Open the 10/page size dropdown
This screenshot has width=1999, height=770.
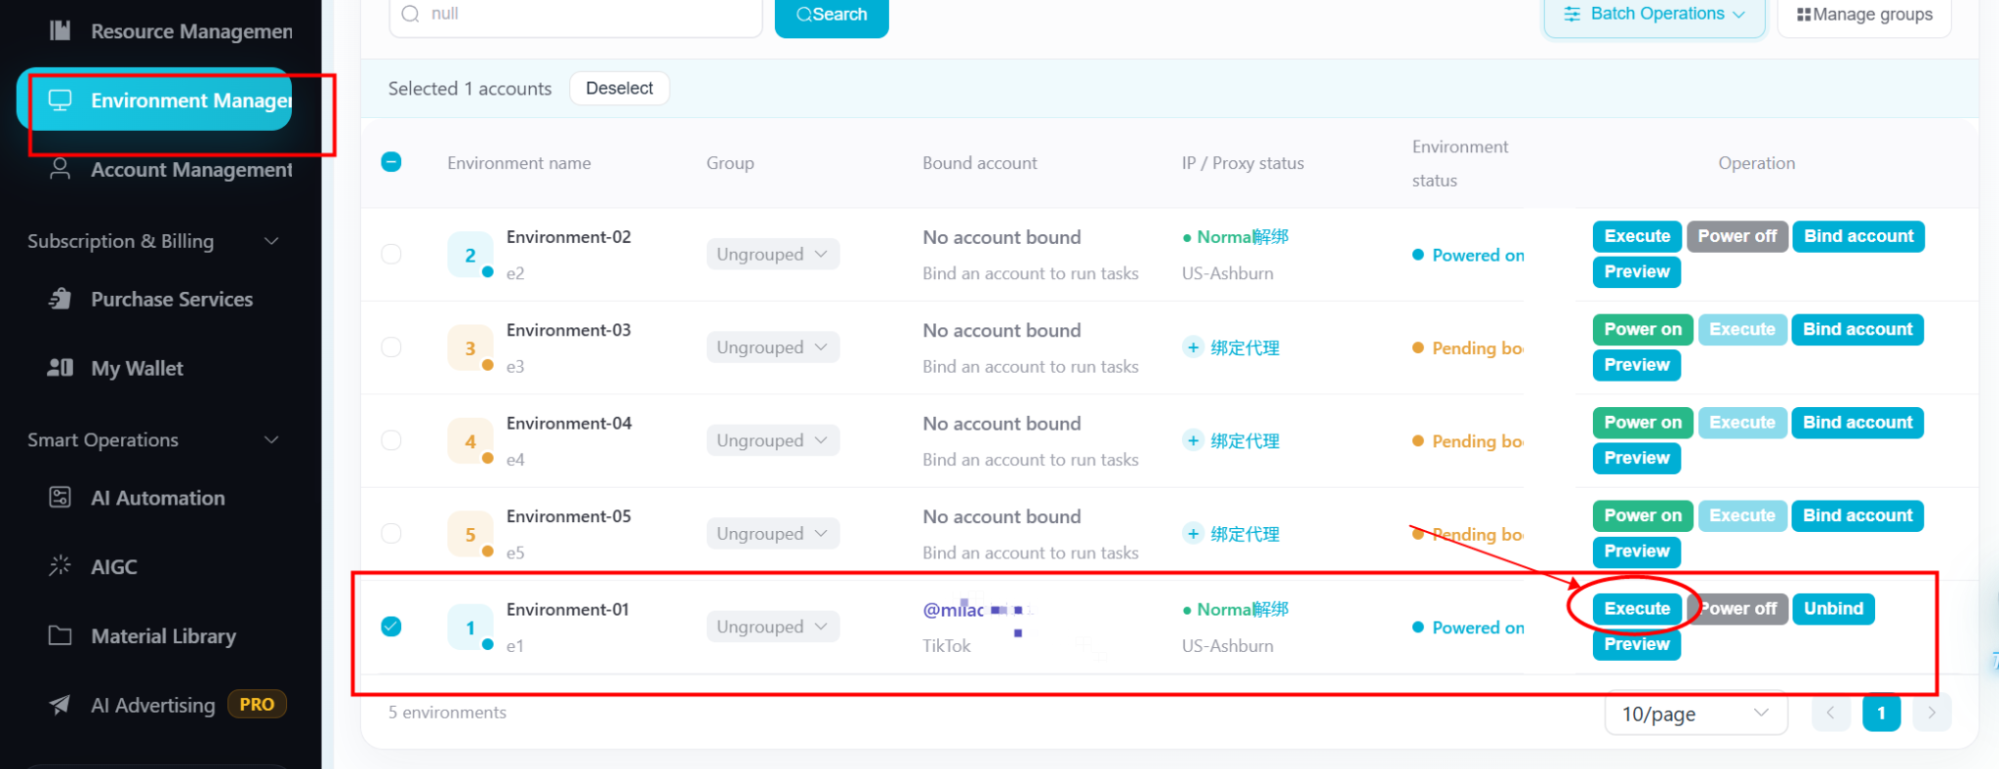click(x=1695, y=714)
